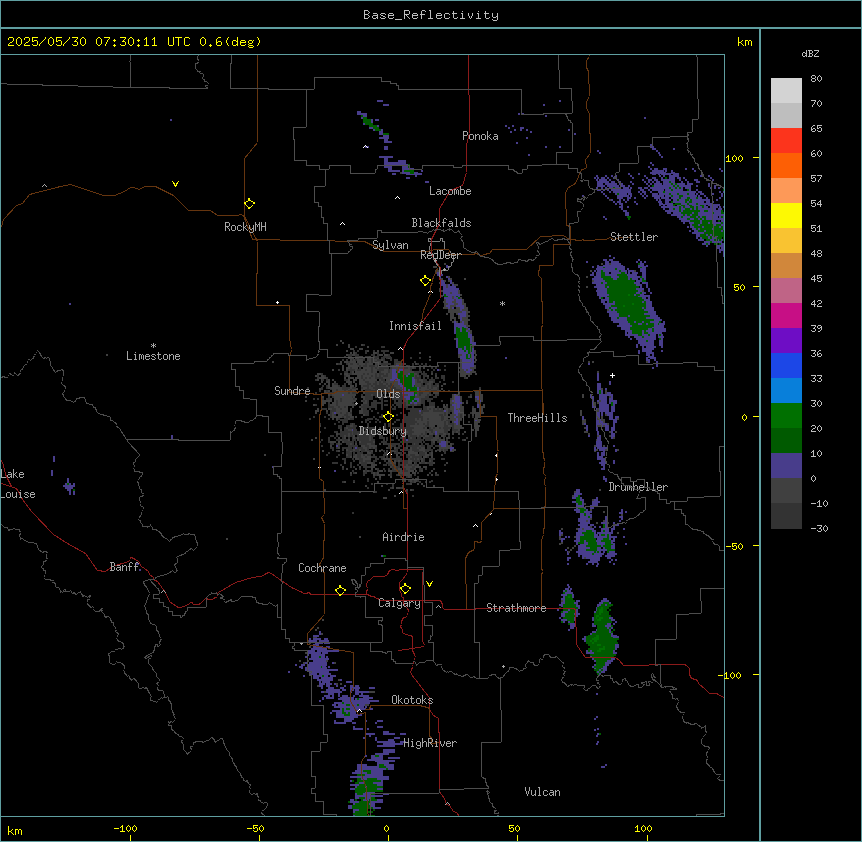Click the Sylvan label
Screen dimensions: 862x842
(x=390, y=245)
